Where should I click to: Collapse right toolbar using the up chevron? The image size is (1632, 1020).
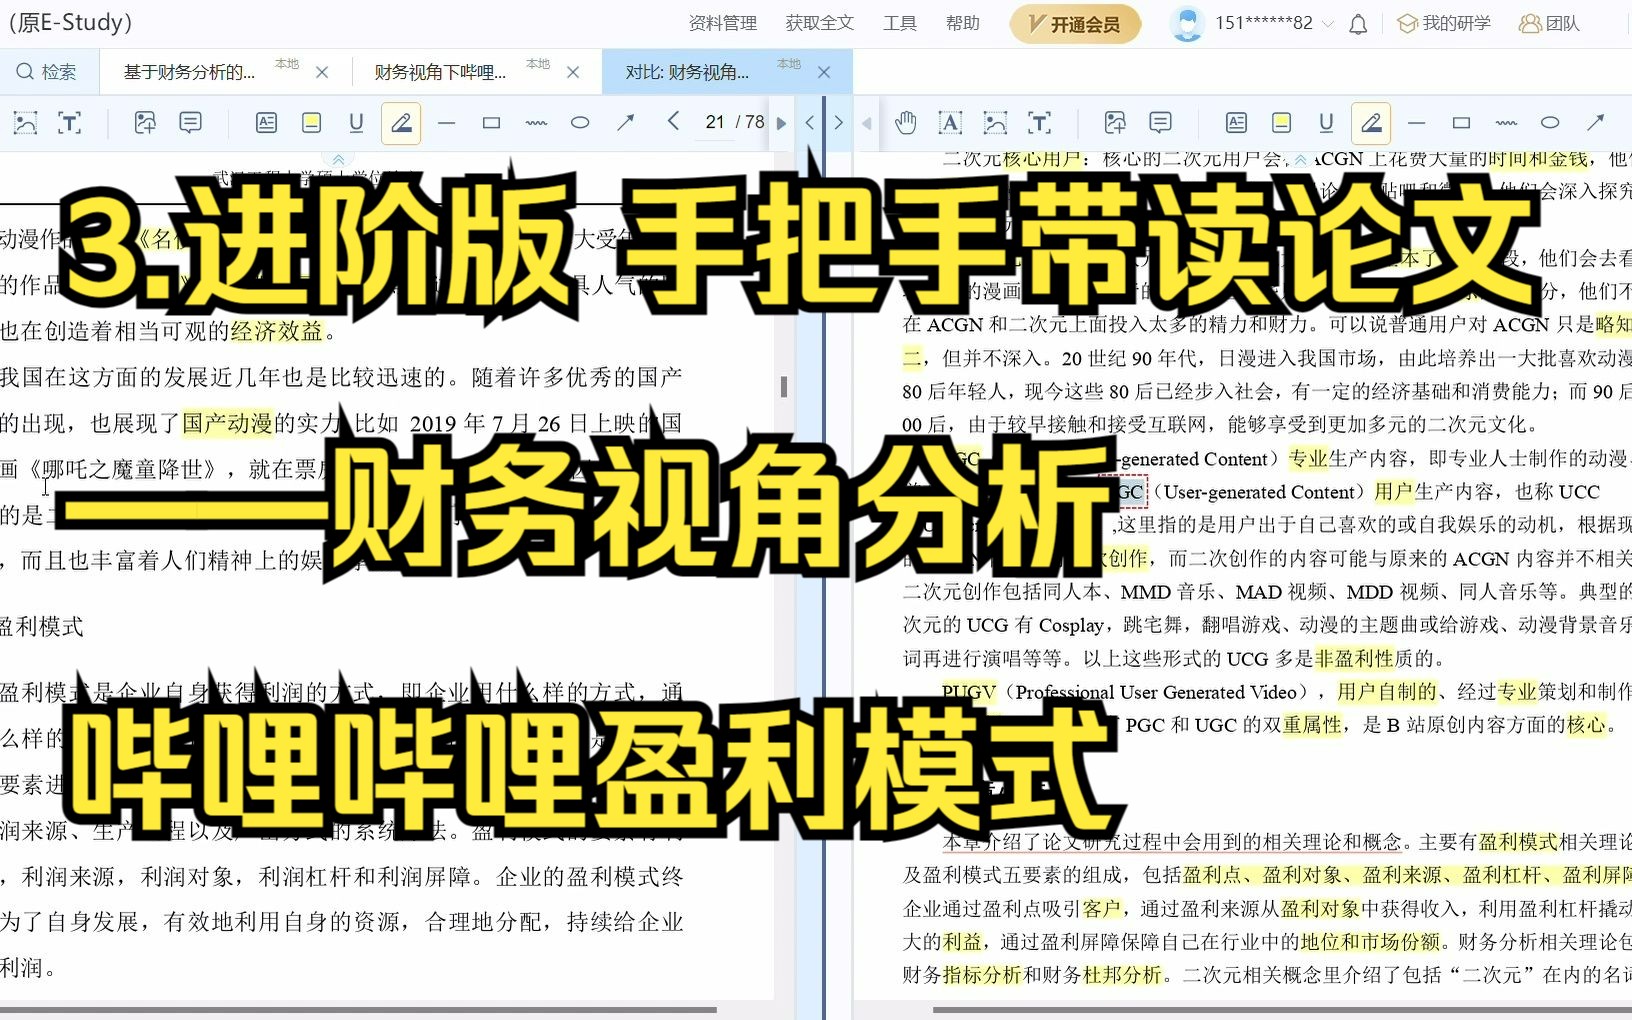[1300, 159]
